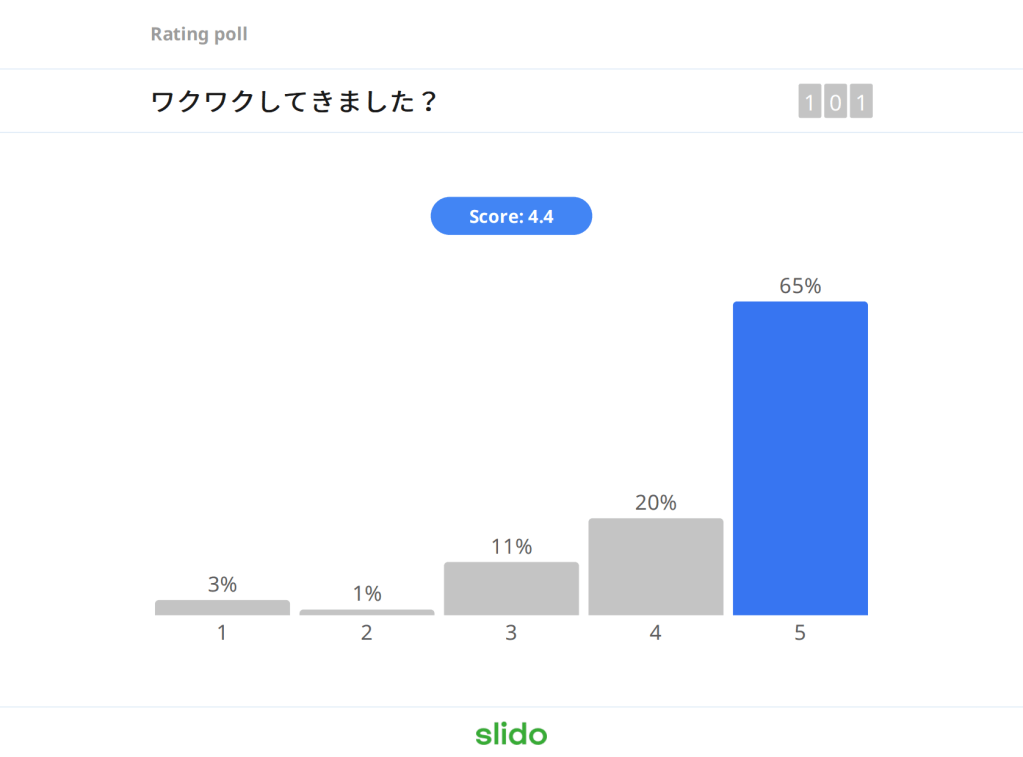Click the Rating poll header label
The width and height of the screenshot is (1023, 757).
tap(199, 34)
